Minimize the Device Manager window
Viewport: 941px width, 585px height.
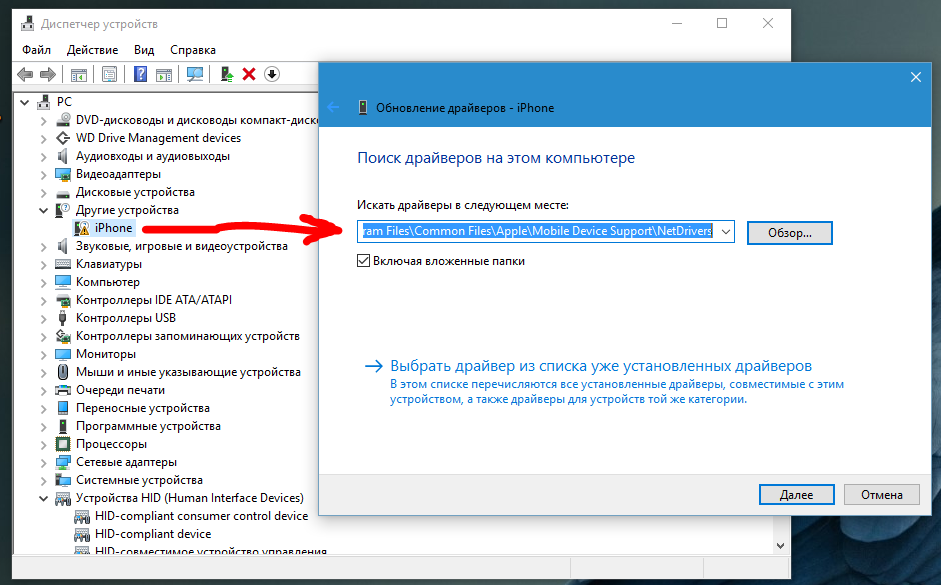point(677,23)
